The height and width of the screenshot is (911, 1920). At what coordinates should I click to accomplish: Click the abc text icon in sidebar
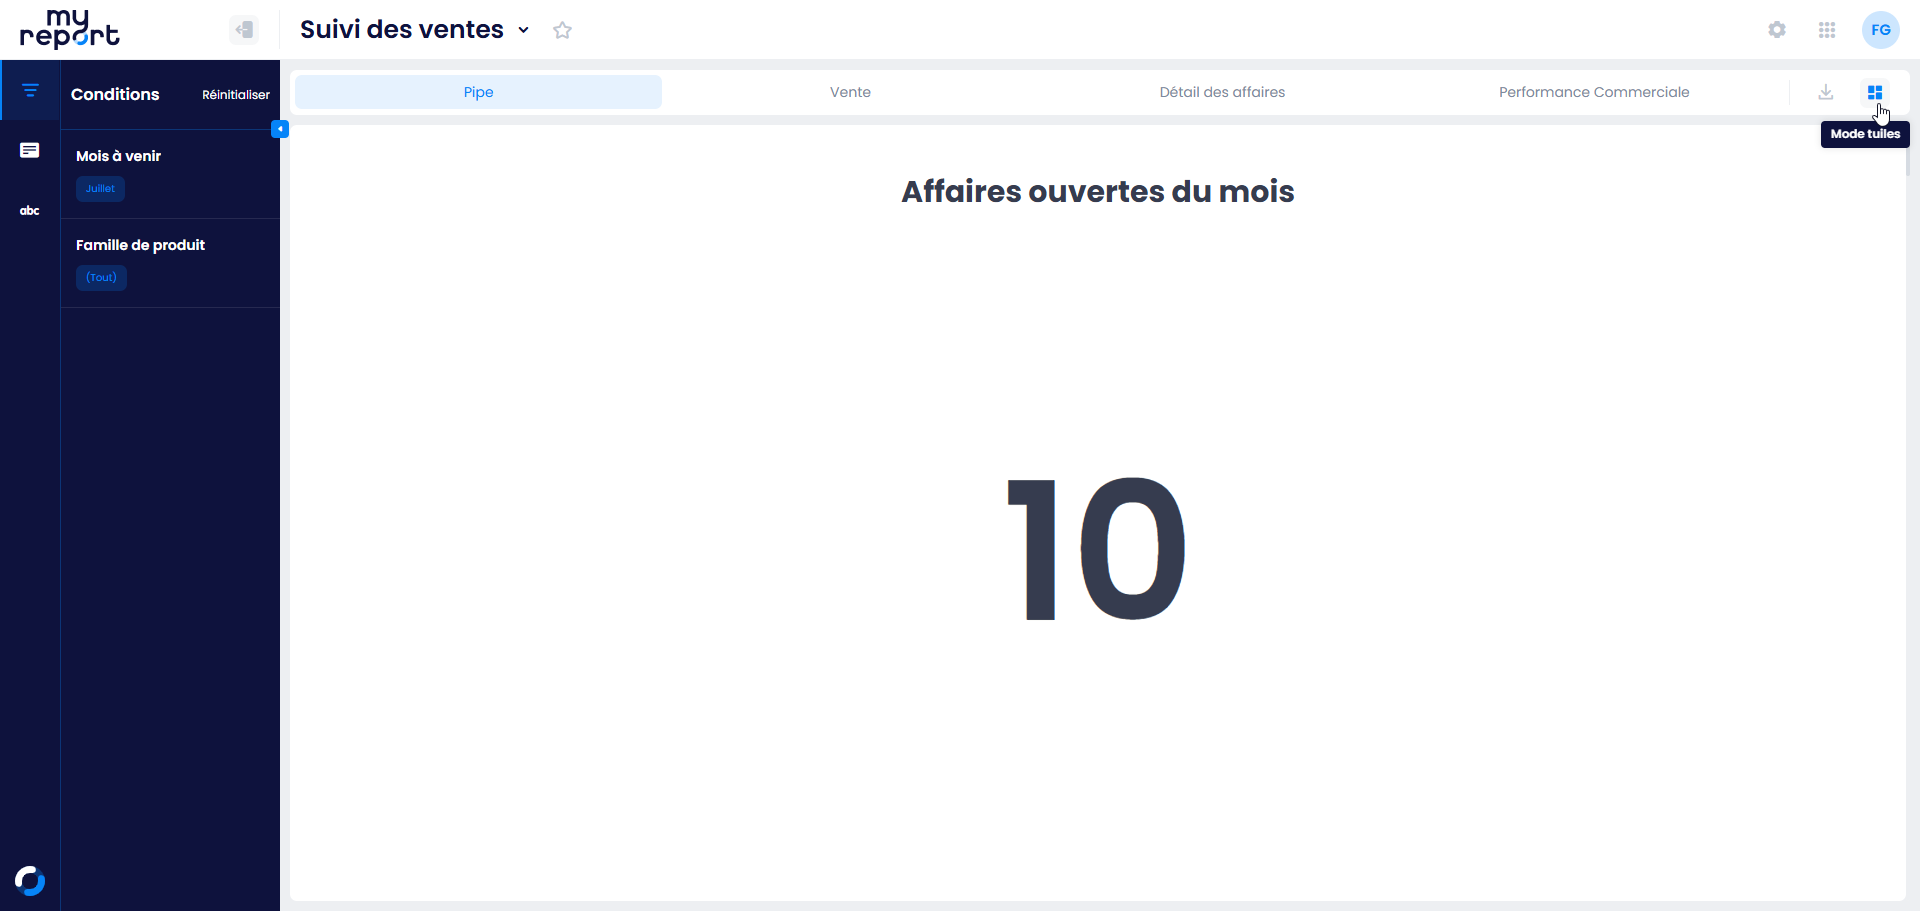(x=30, y=210)
